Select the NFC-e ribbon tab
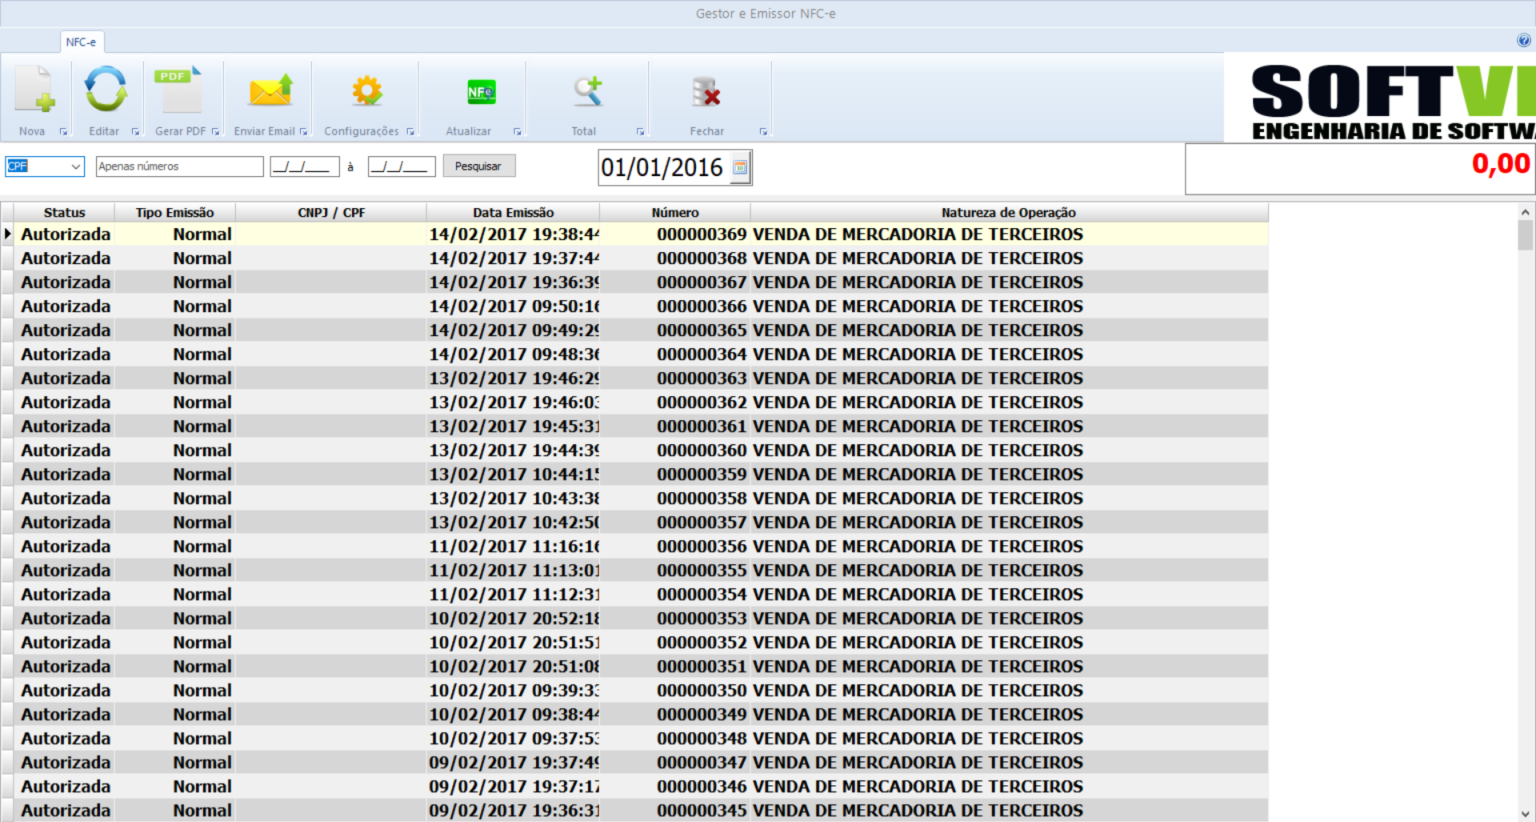 pyautogui.click(x=81, y=42)
